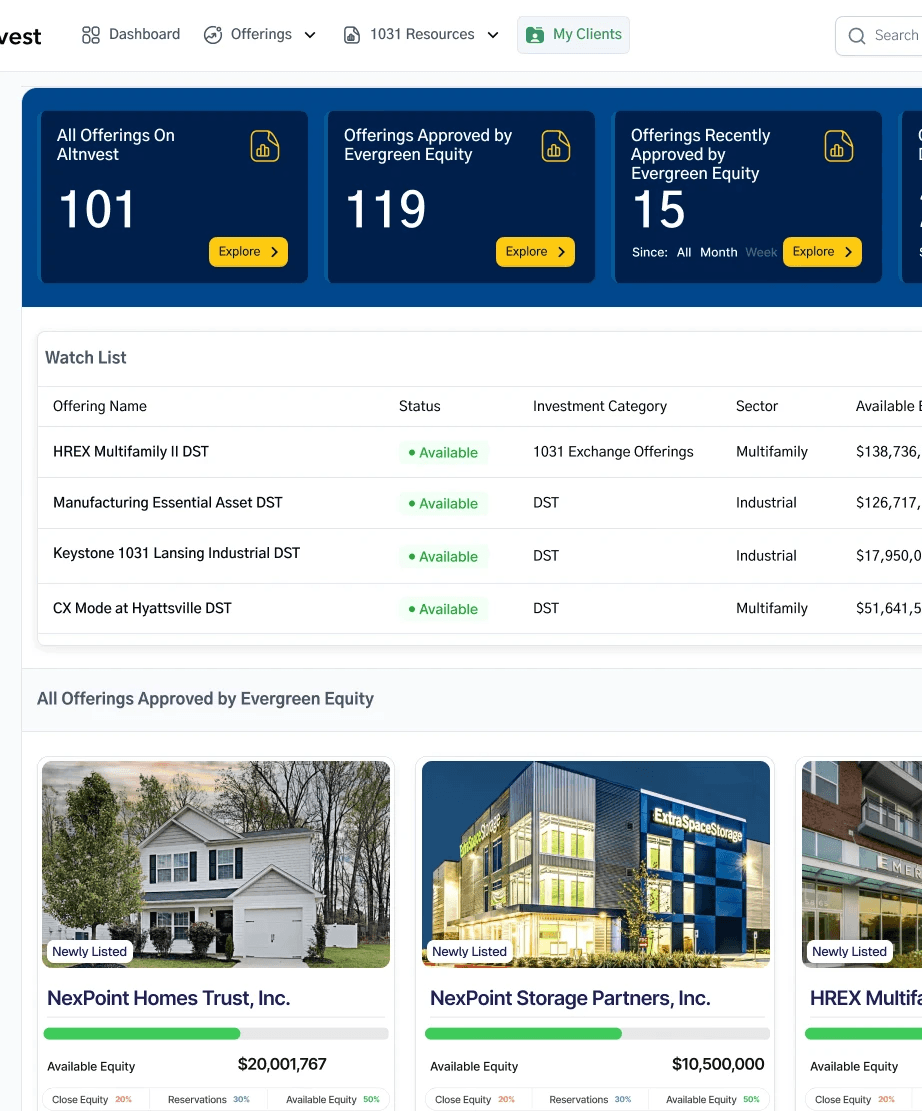The height and width of the screenshot is (1111, 922).
Task: Open NexPoint Storage Partners building thumbnail
Action: (596, 864)
